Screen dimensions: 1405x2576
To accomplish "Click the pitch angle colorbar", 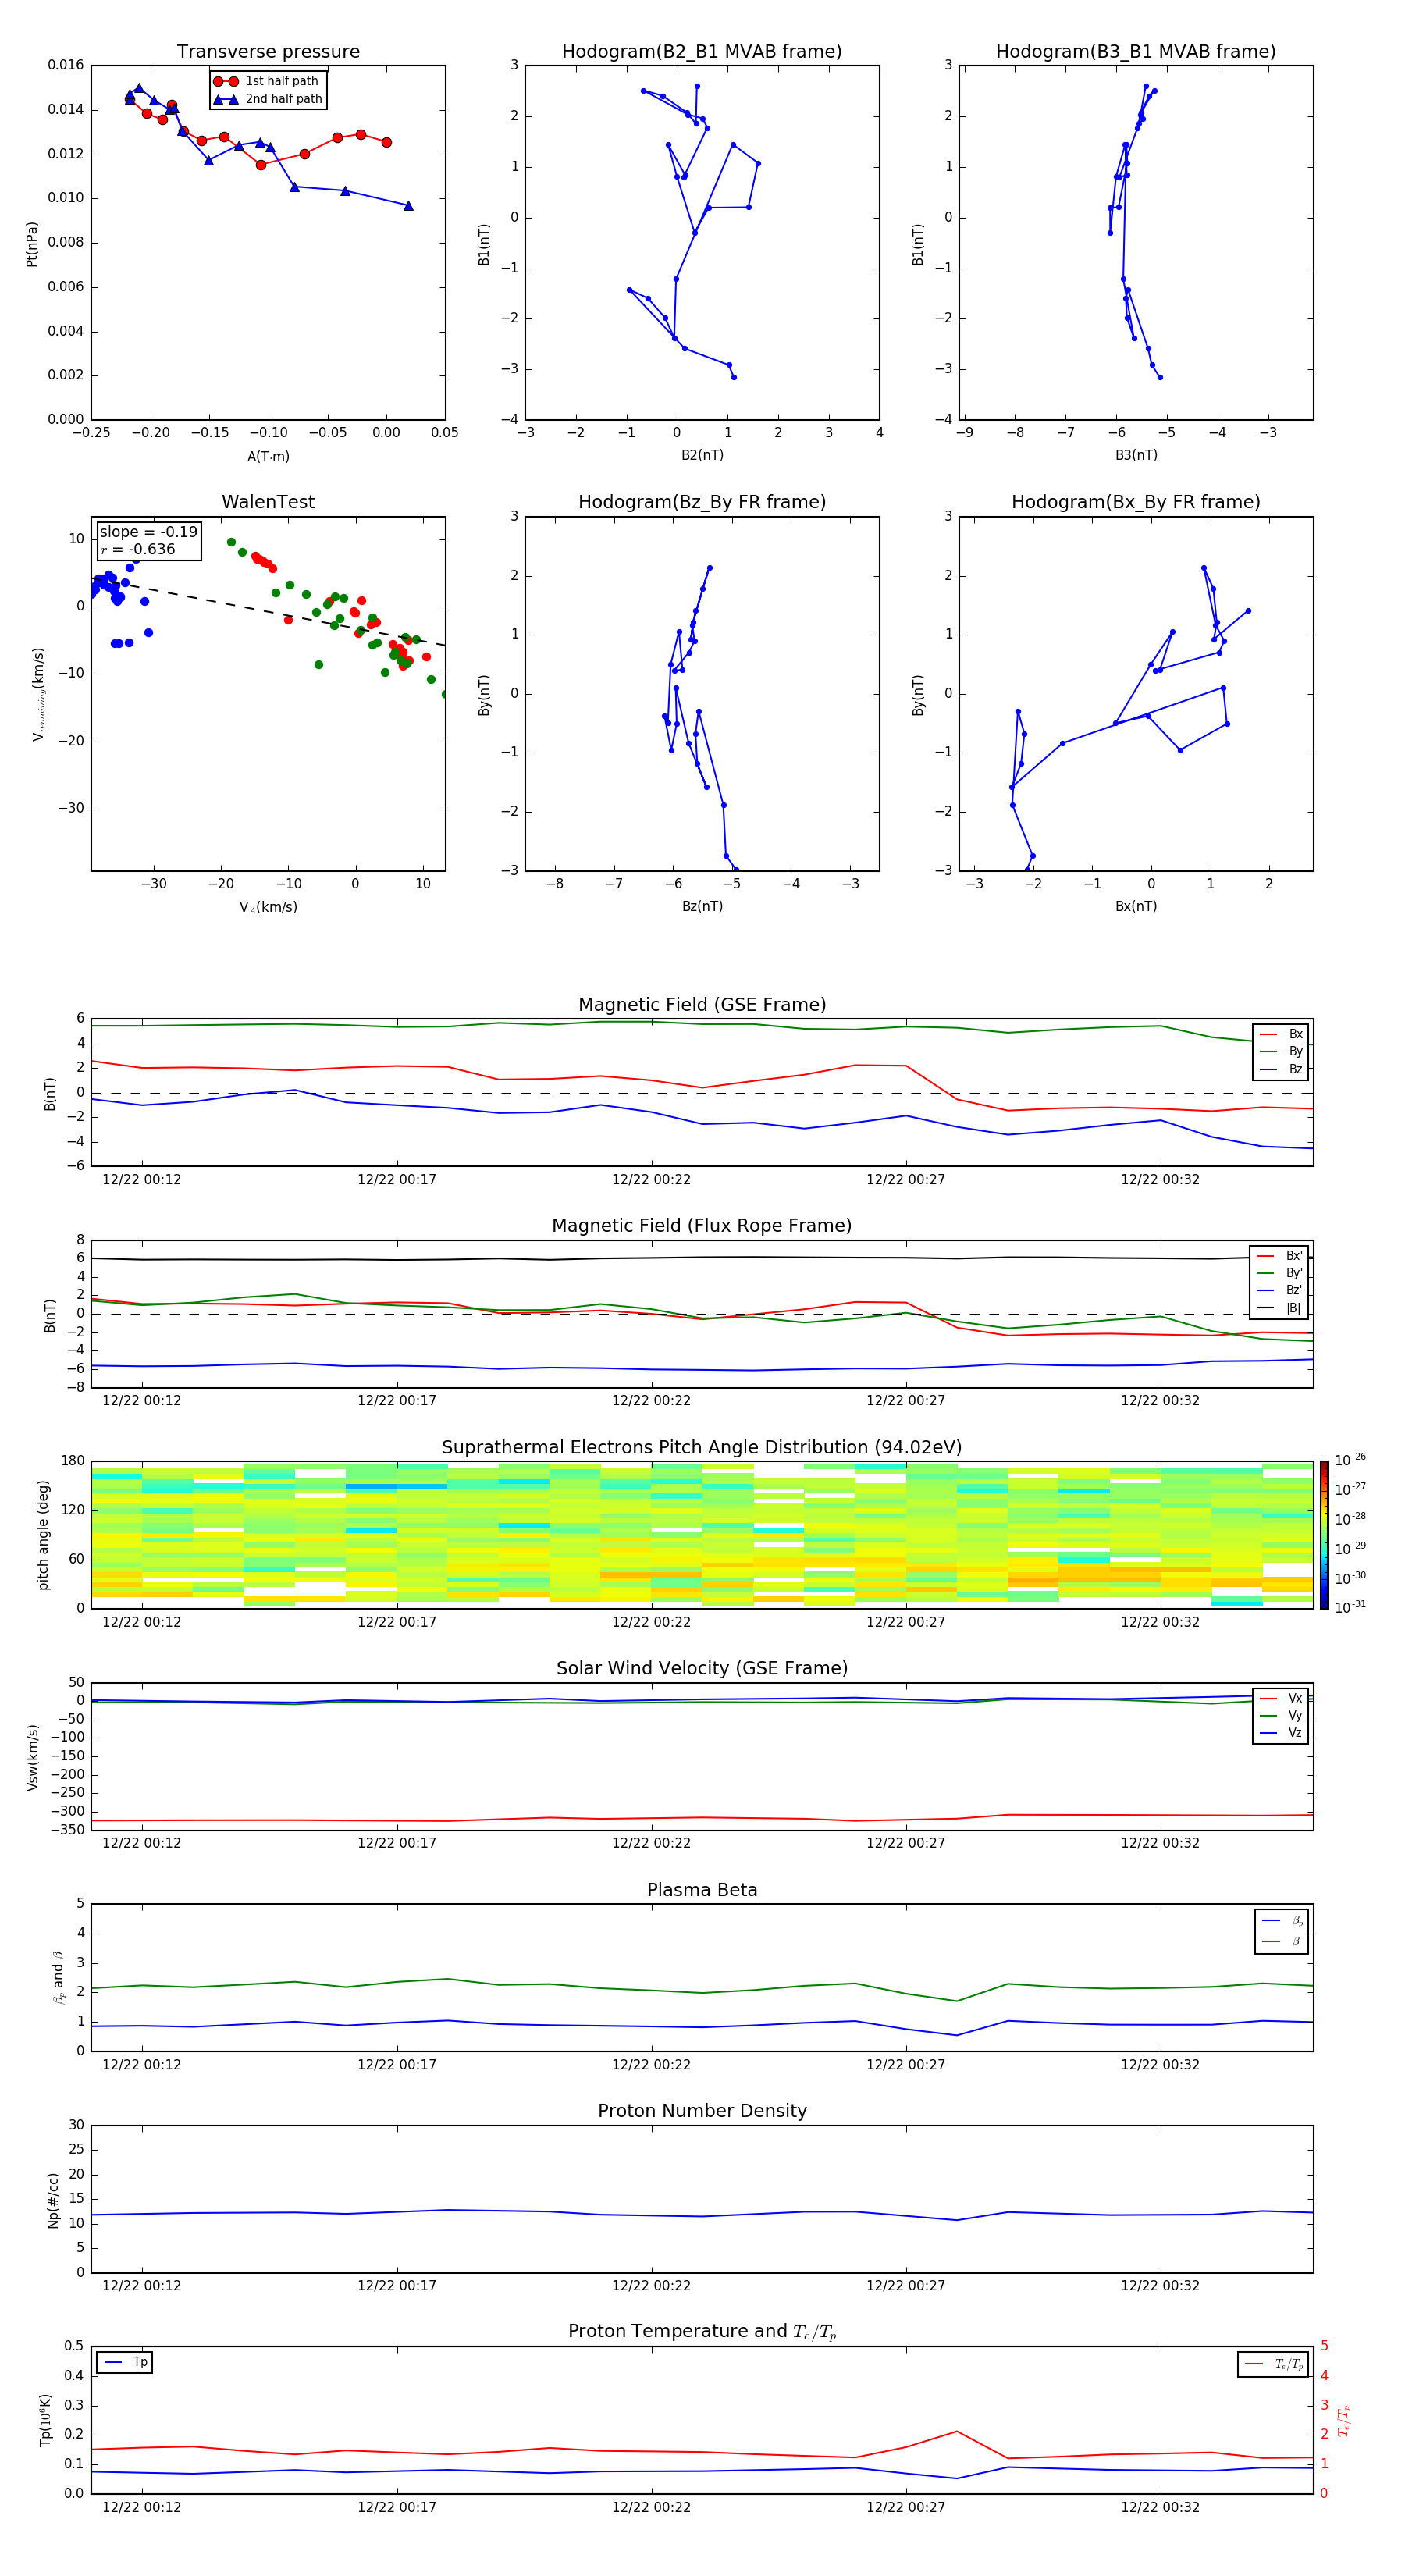I will [1324, 1535].
